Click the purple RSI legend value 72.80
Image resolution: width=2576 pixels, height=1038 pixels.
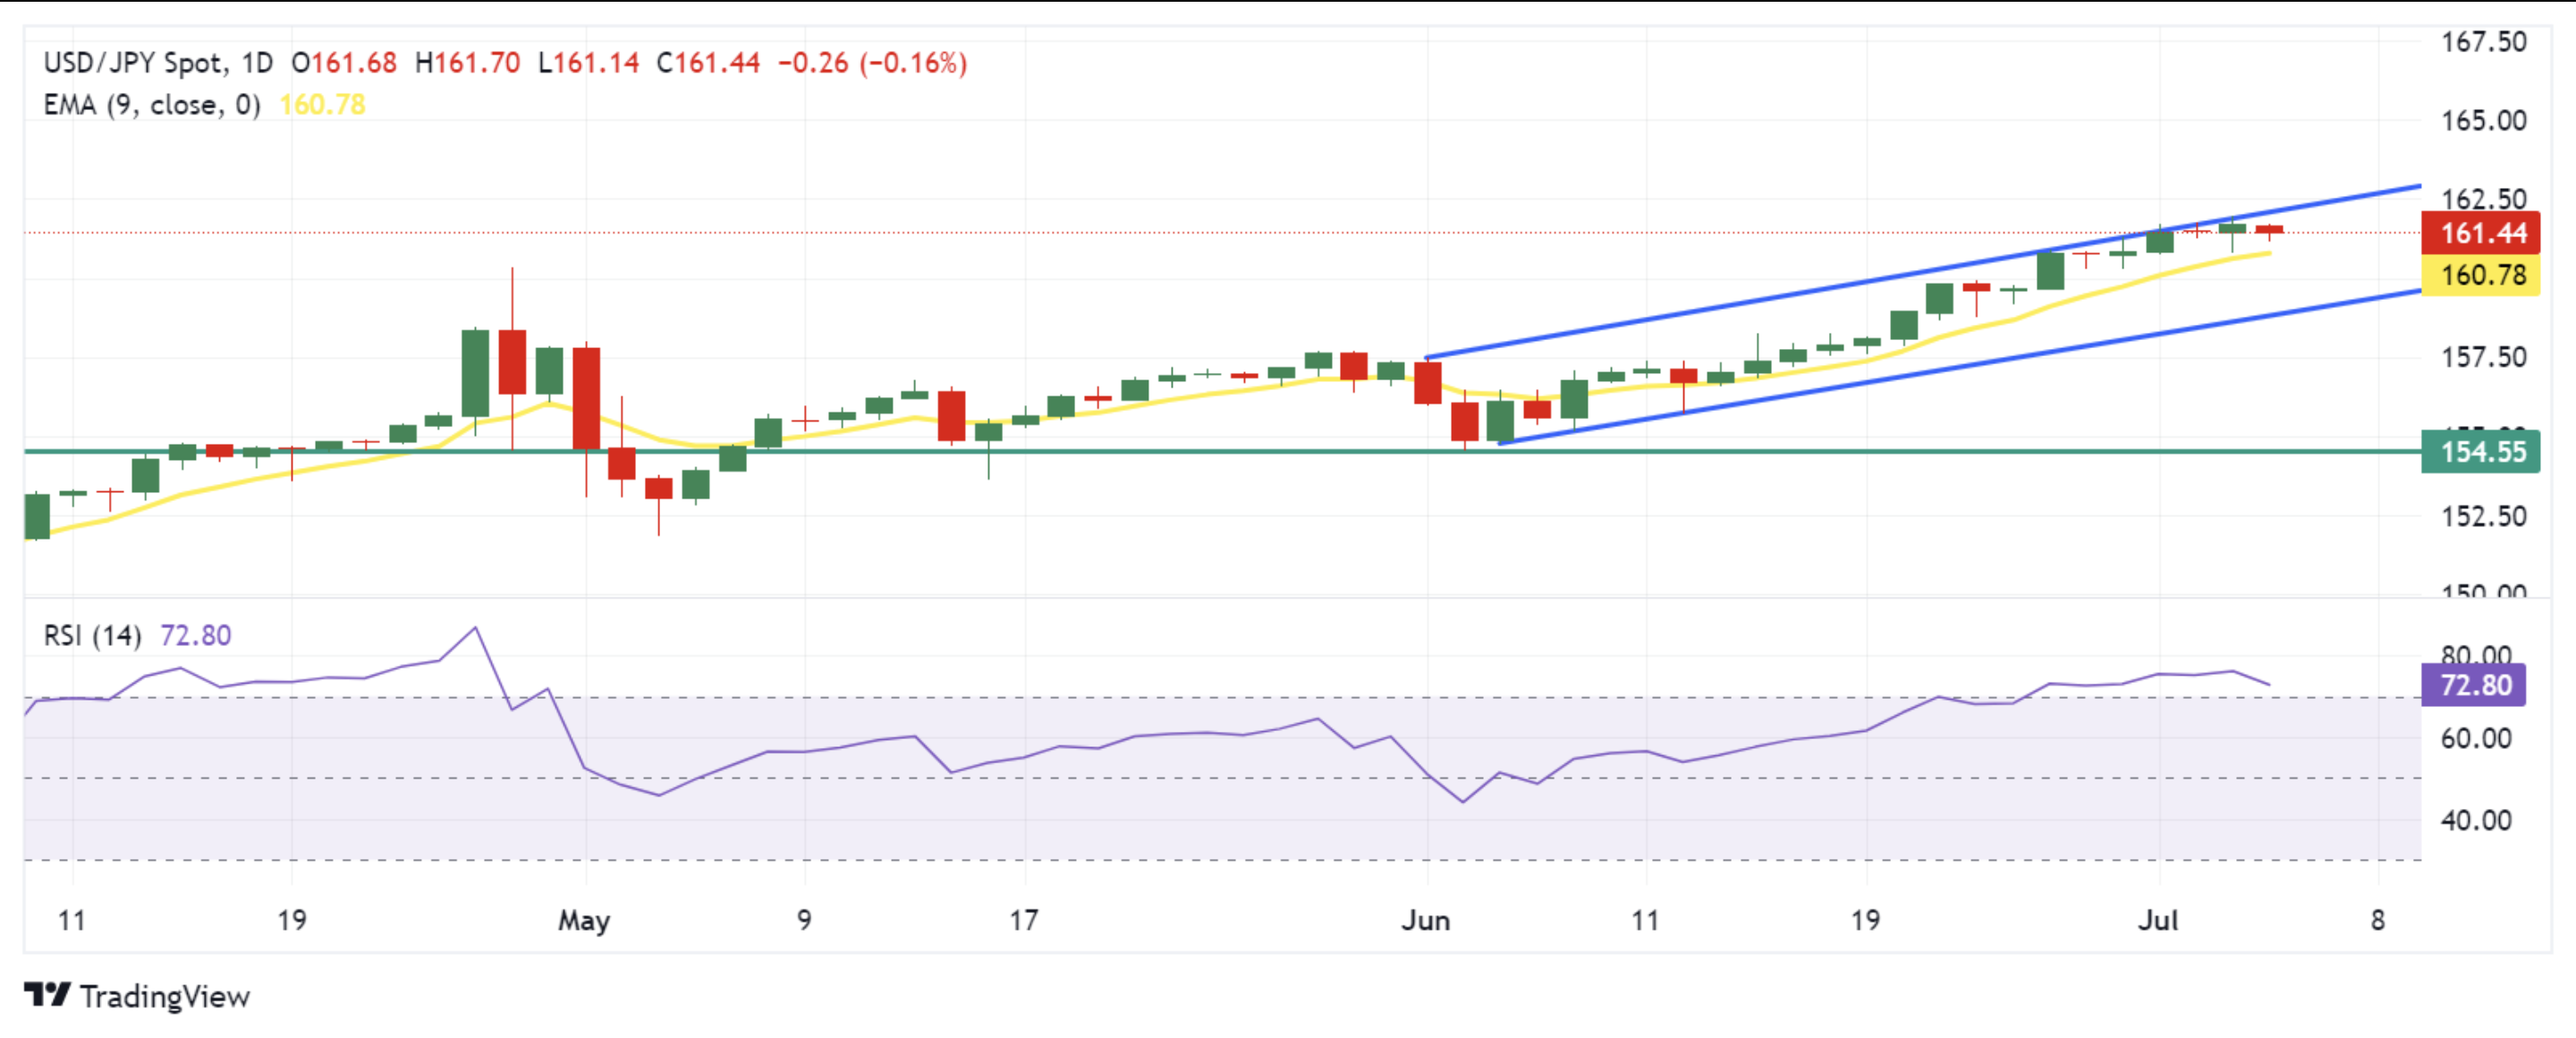(196, 635)
